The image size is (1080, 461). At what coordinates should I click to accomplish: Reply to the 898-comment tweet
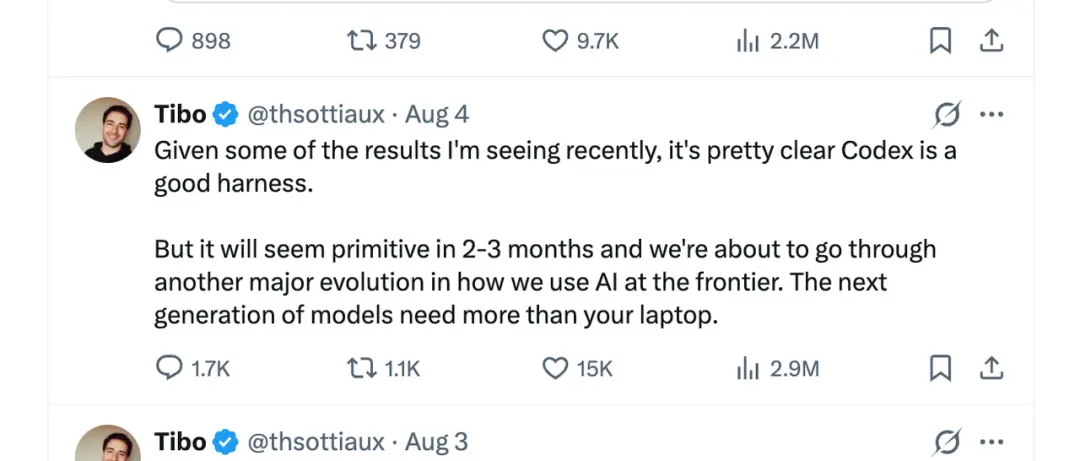point(194,41)
